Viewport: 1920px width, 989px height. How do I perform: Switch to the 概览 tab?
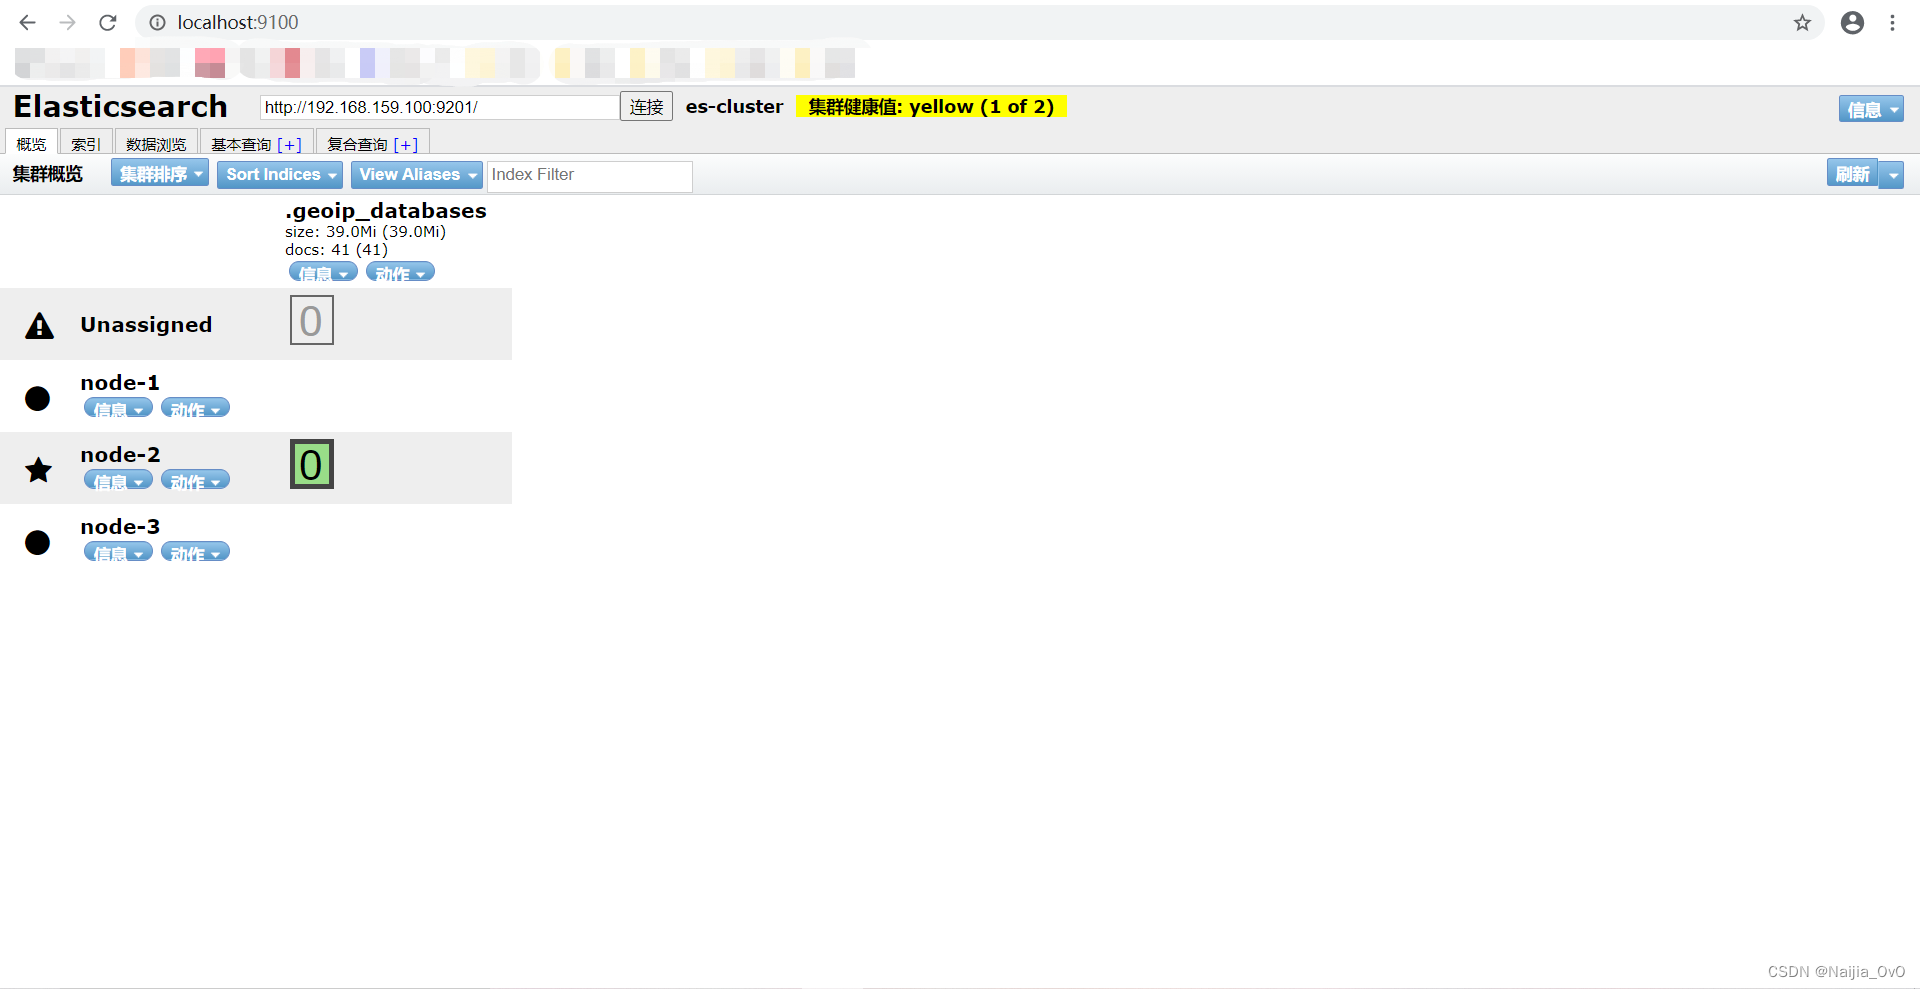31,143
